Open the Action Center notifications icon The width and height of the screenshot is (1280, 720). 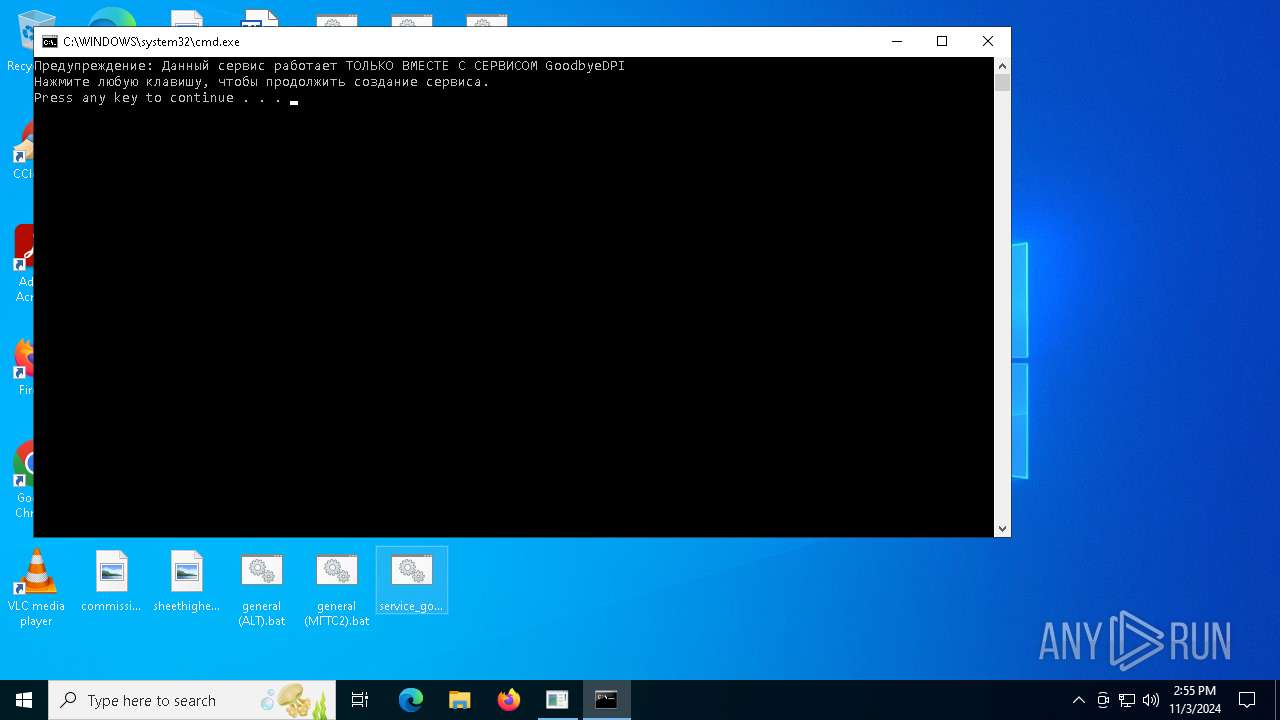coord(1247,700)
